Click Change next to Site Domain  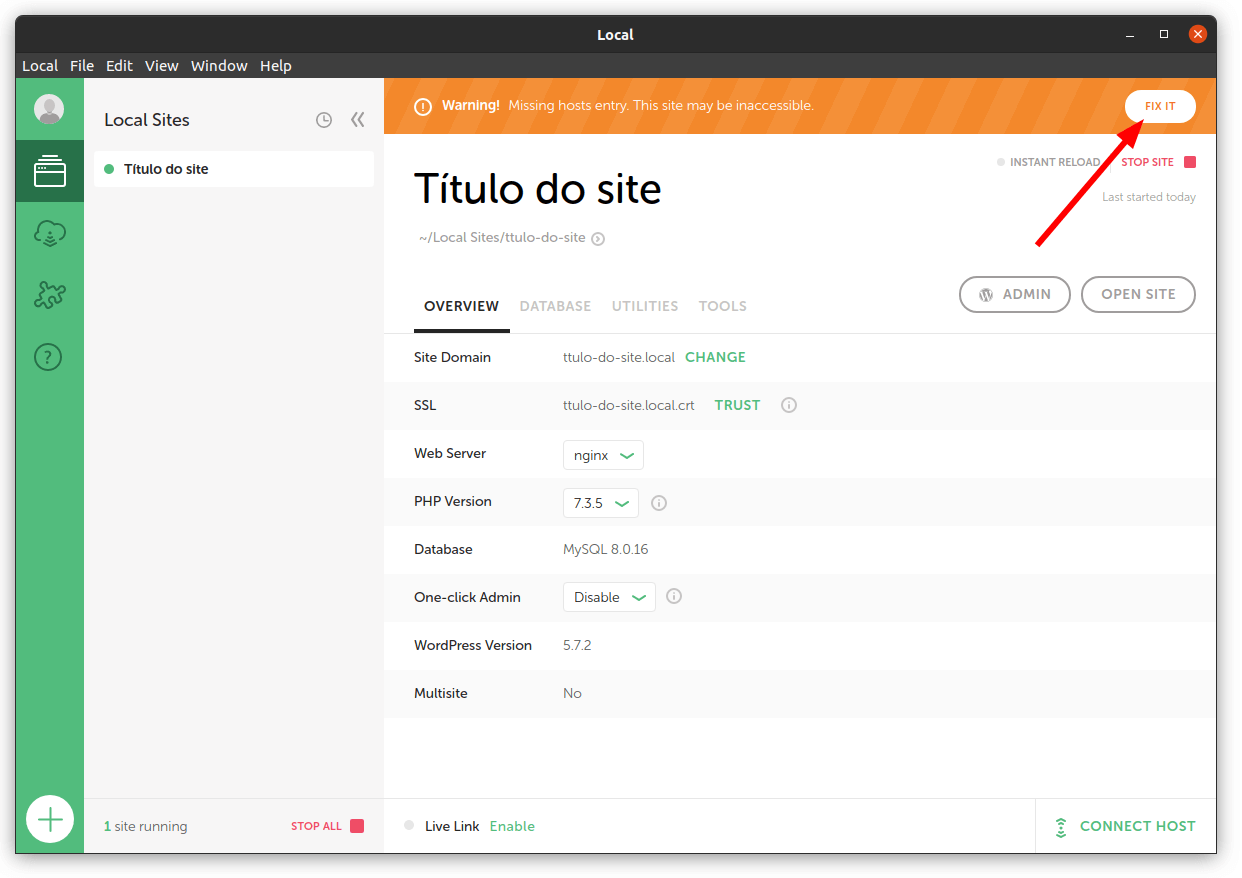point(715,357)
